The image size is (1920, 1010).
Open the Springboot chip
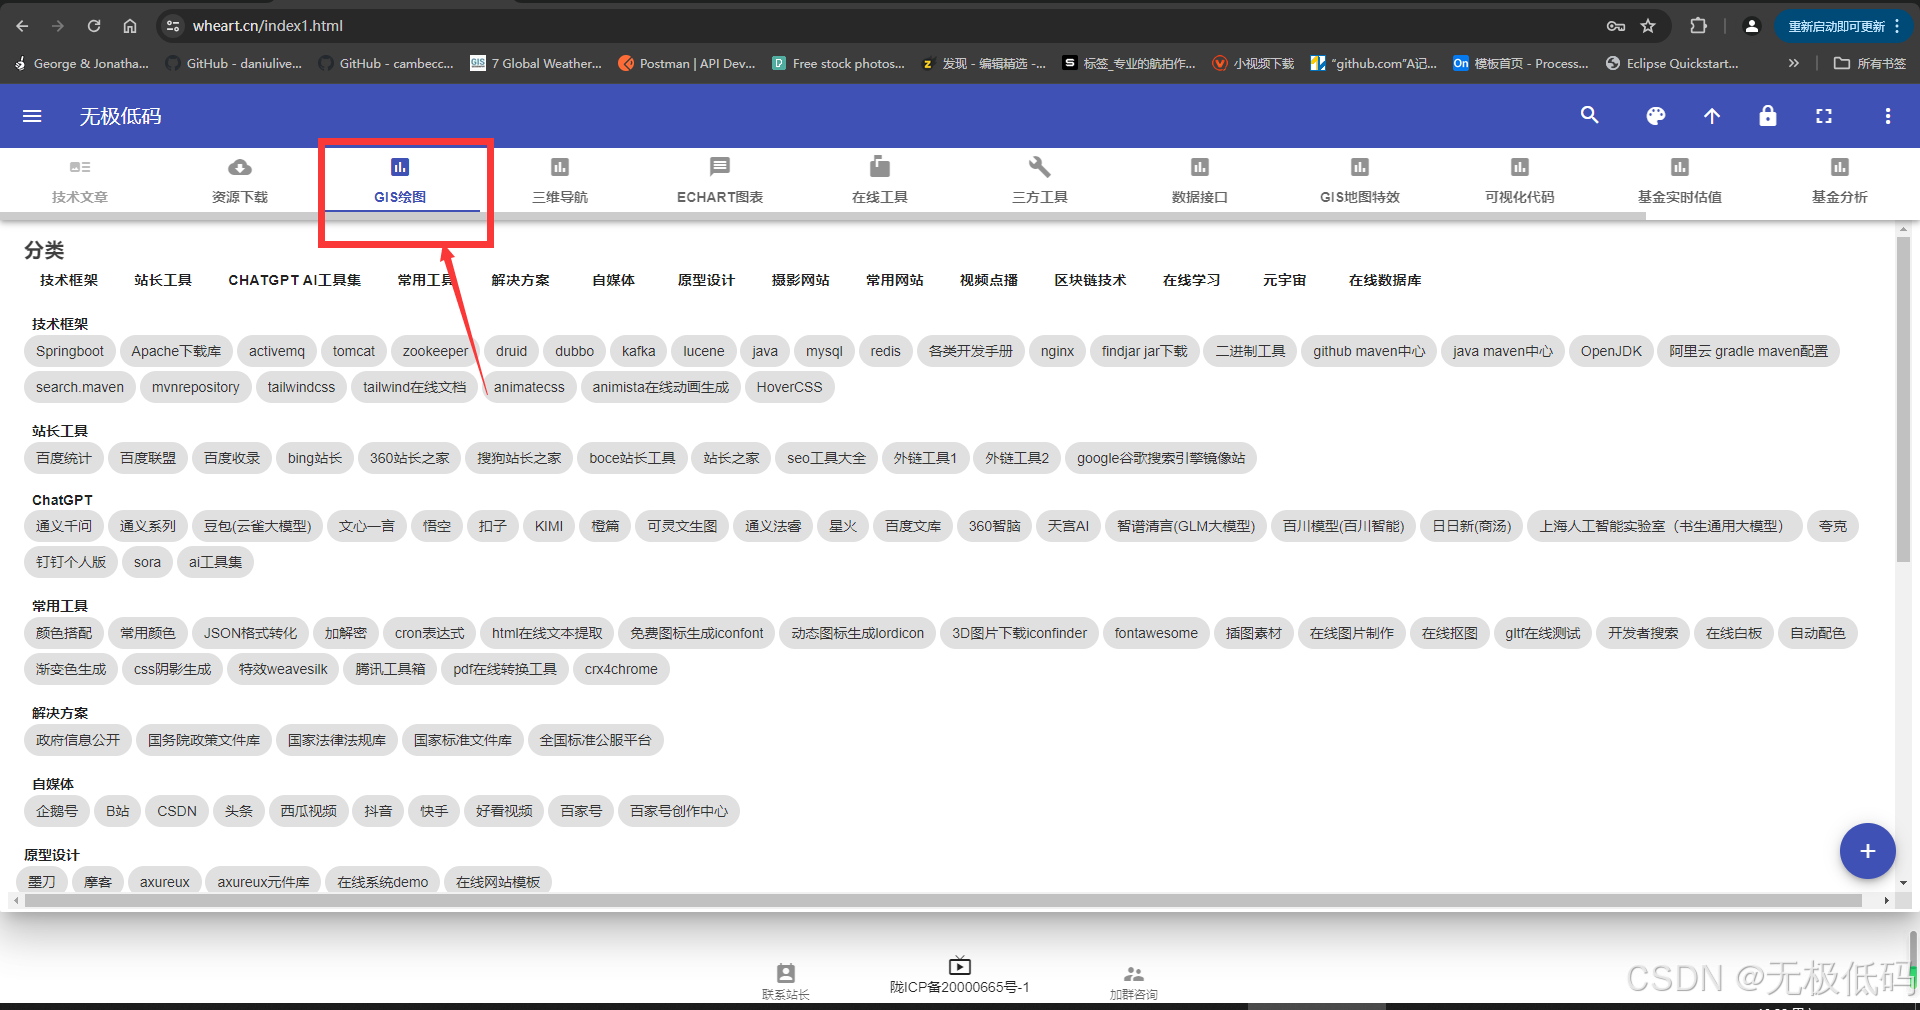(70, 351)
